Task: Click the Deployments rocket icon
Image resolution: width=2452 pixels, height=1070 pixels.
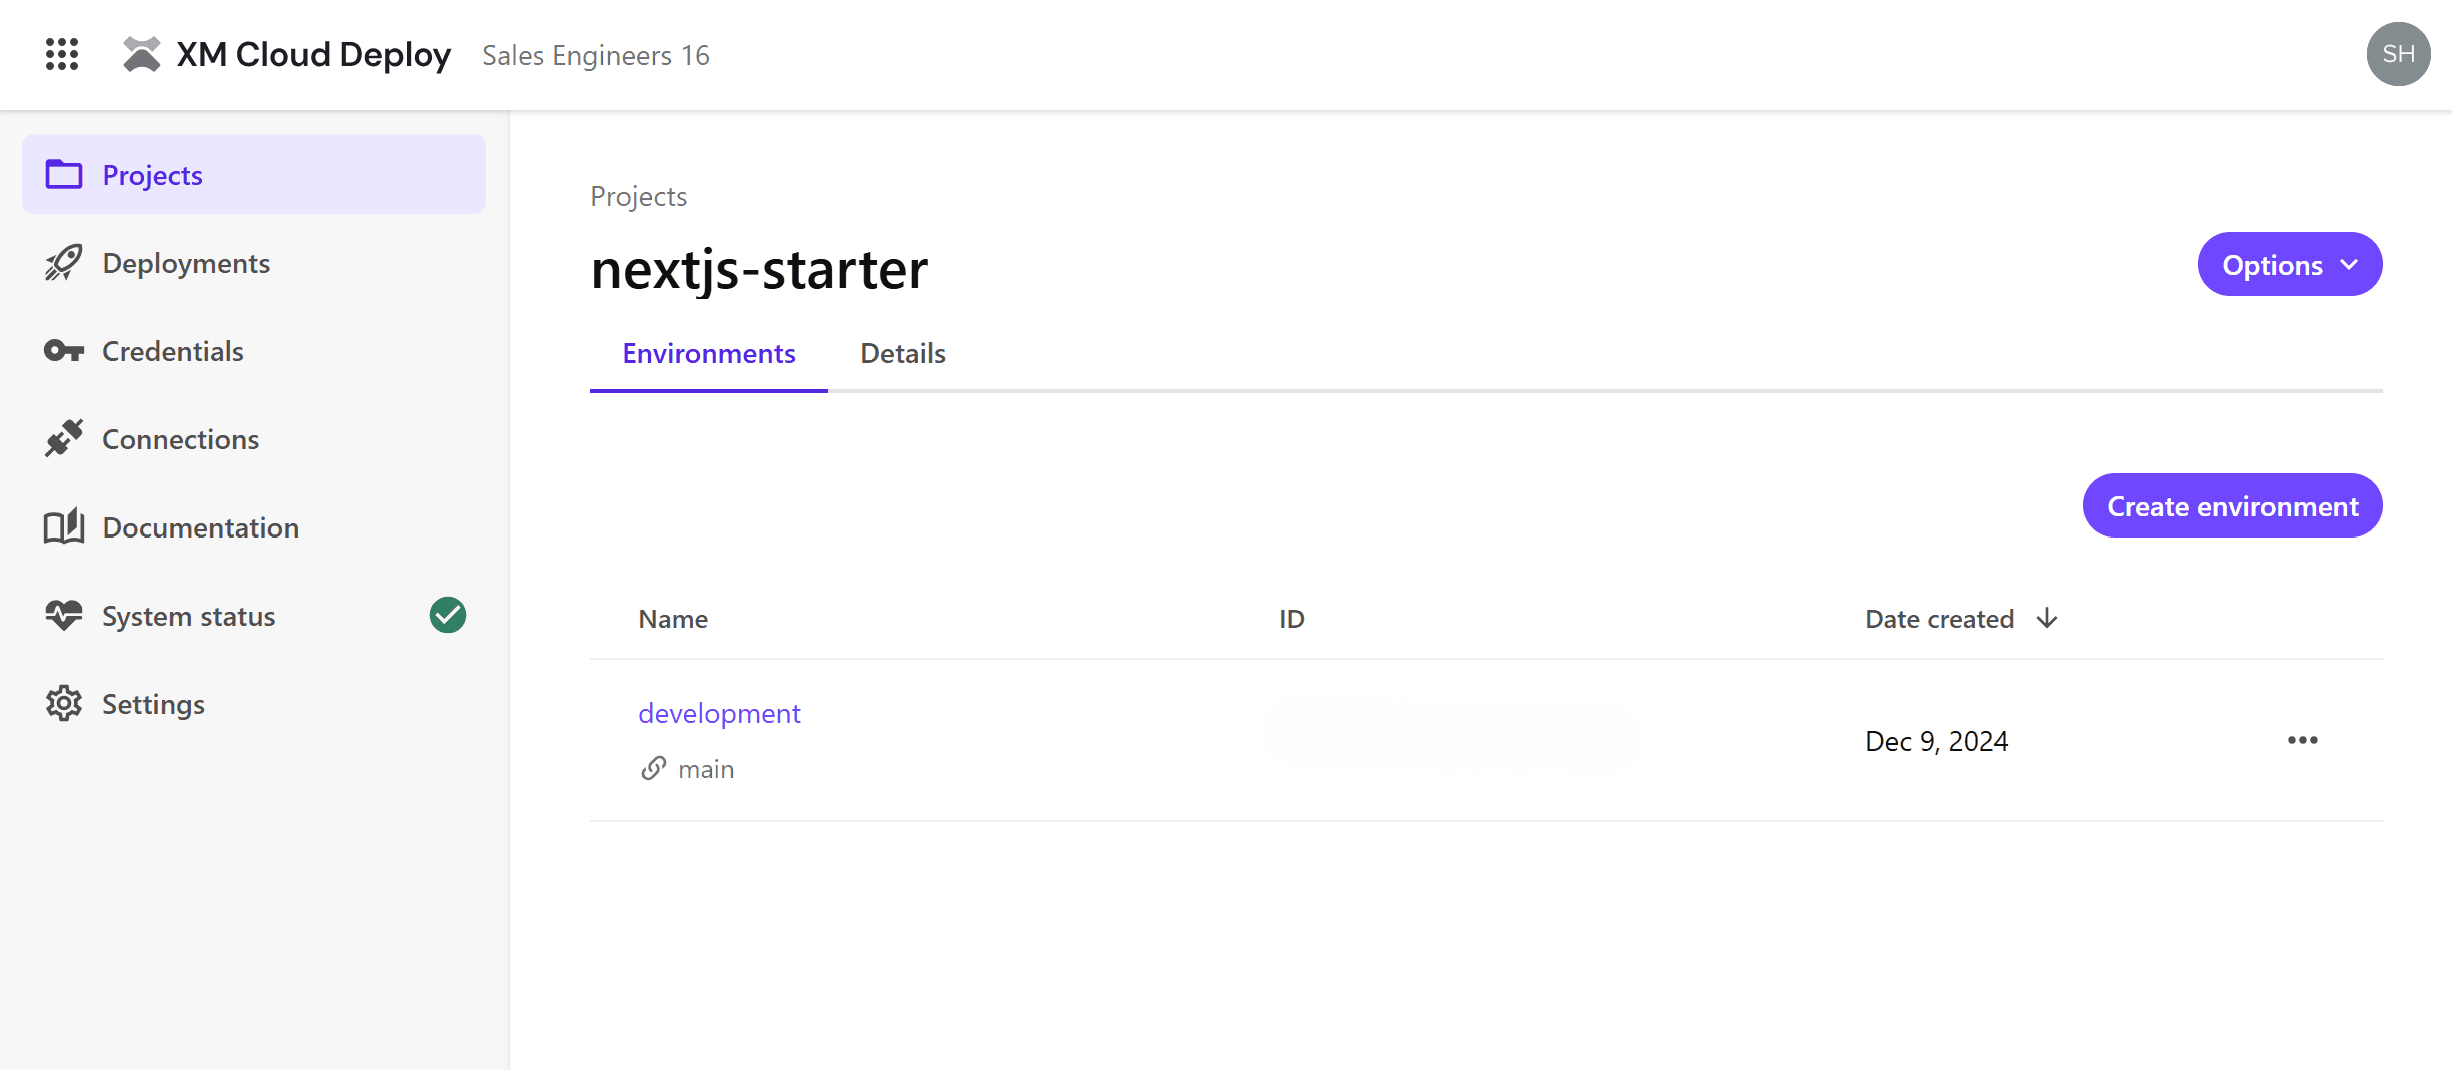Action: coord(64,263)
